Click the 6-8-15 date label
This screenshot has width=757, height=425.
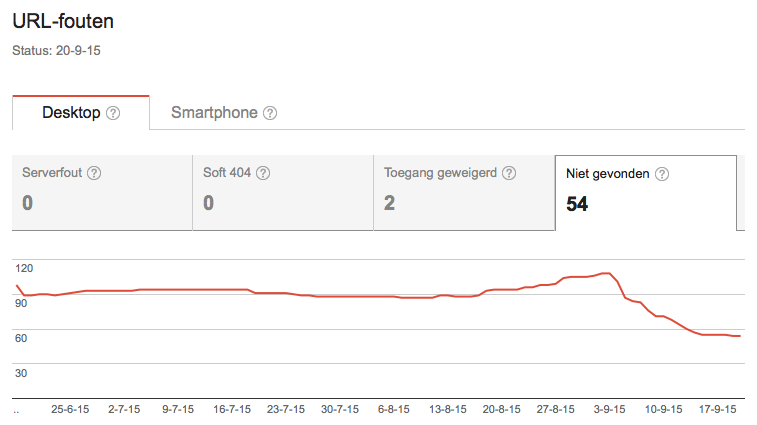click(x=394, y=408)
